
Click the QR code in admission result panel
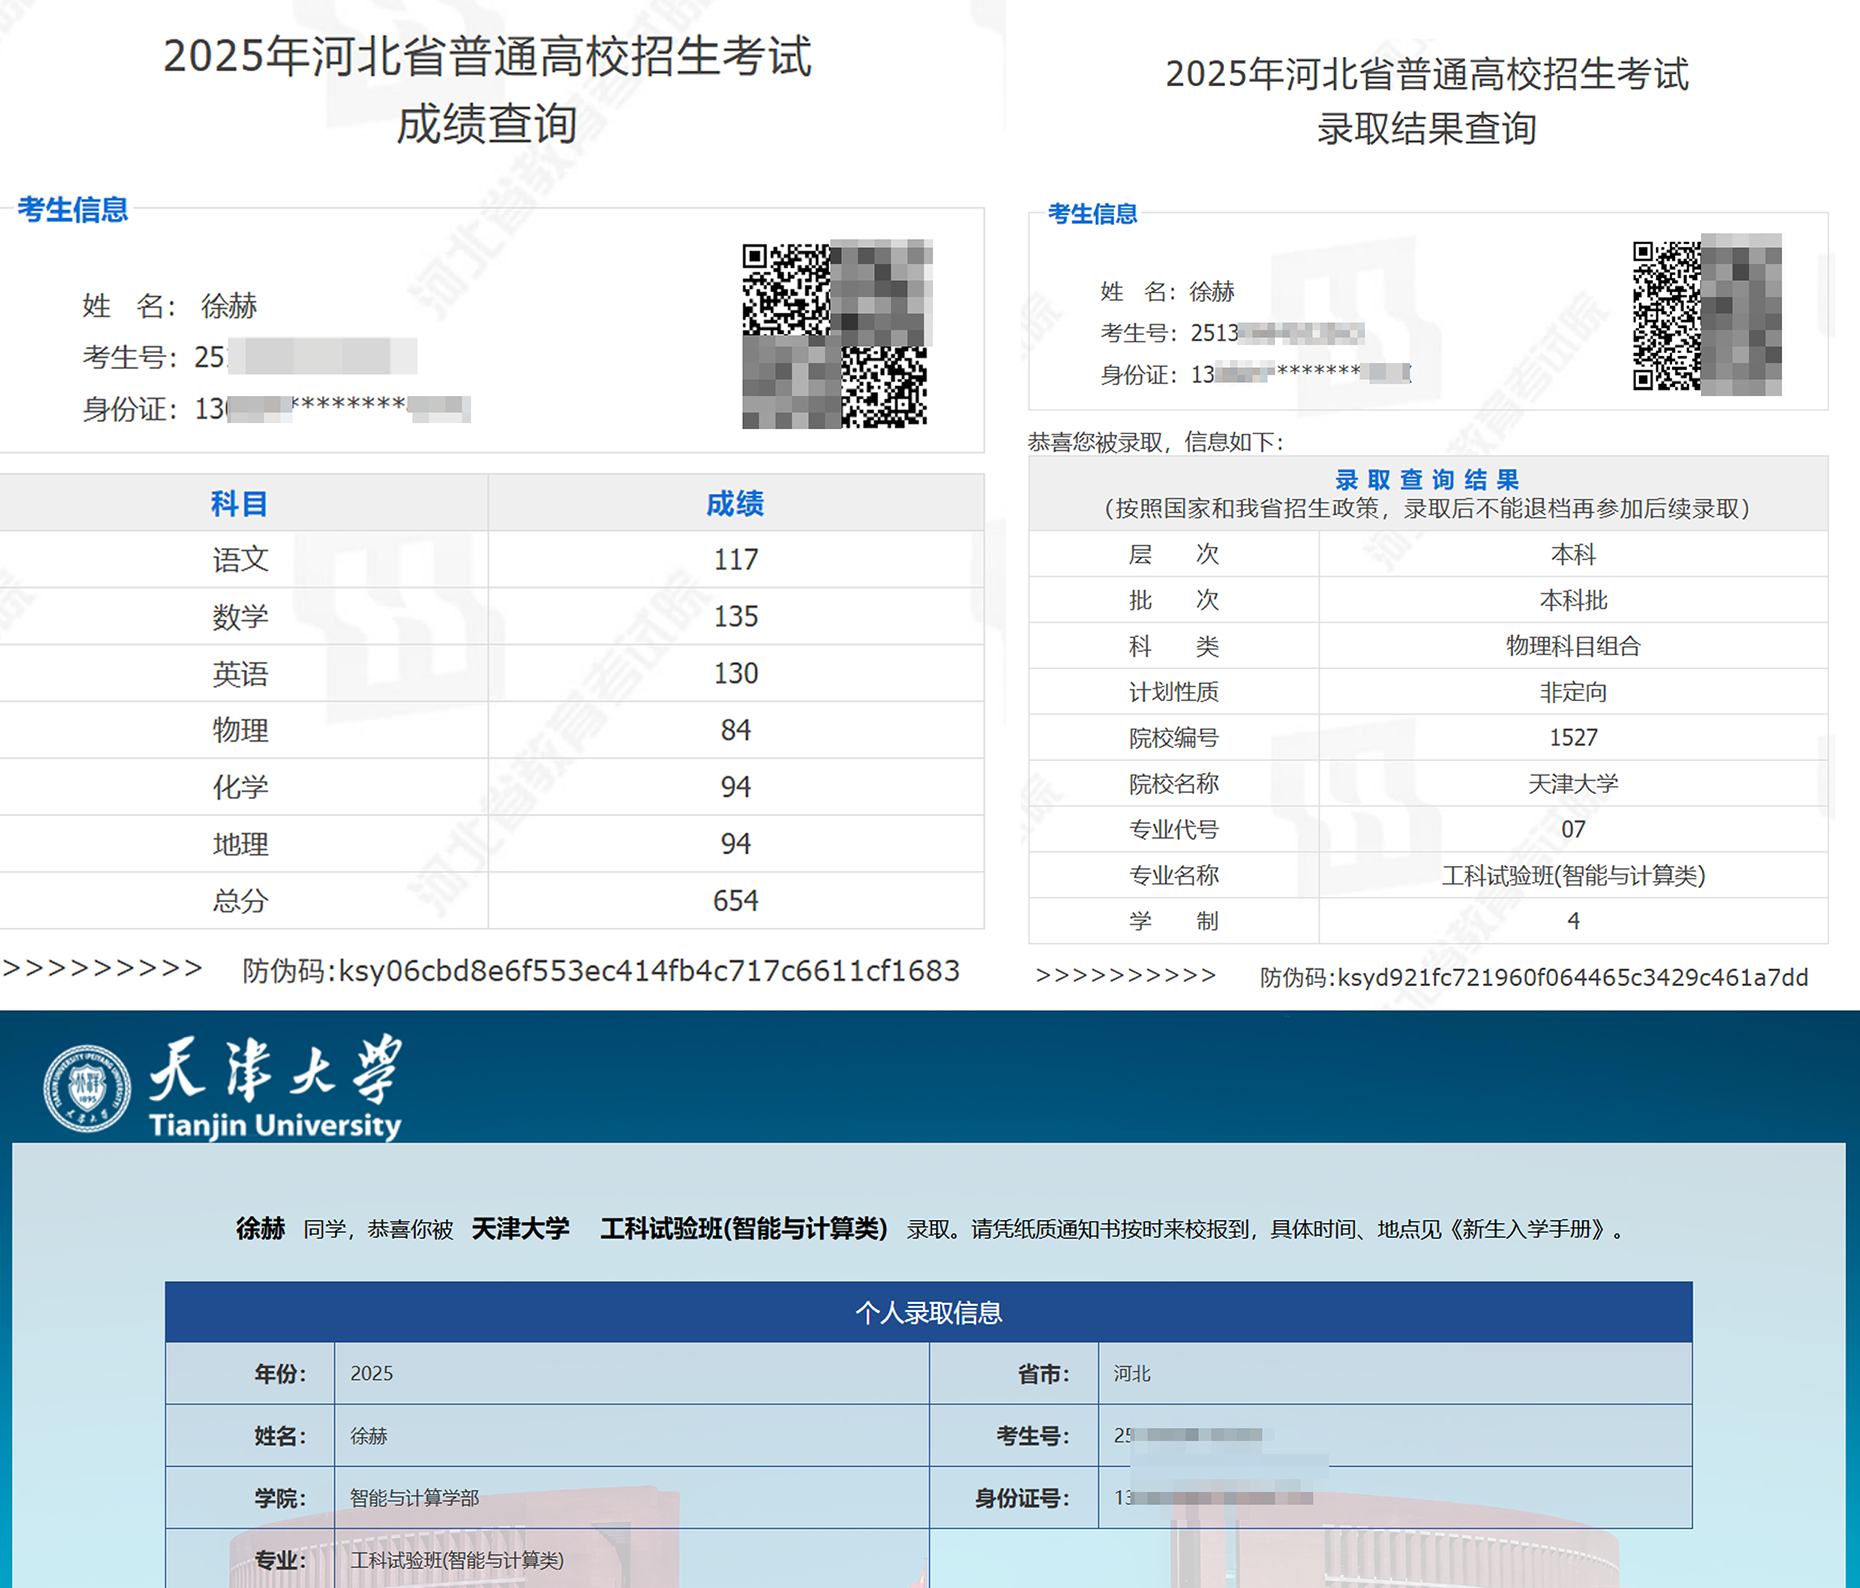click(1707, 315)
